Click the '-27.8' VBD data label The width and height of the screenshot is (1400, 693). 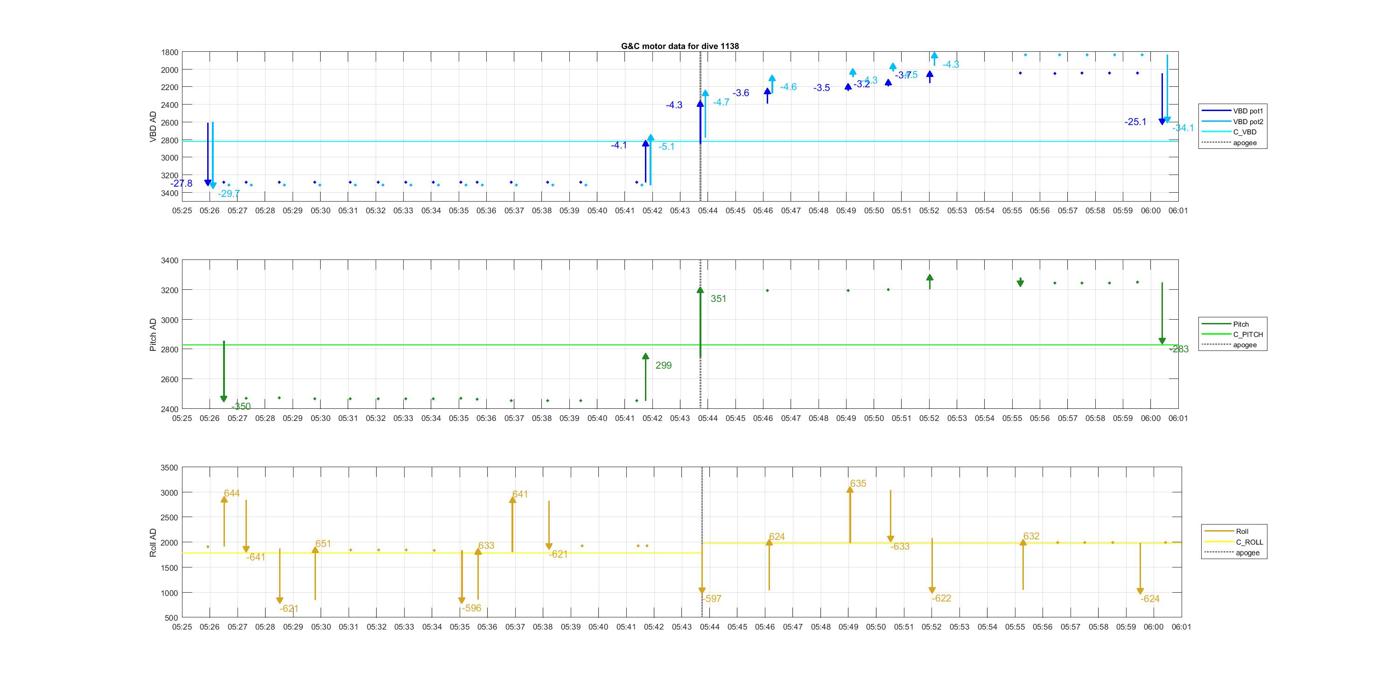click(181, 184)
